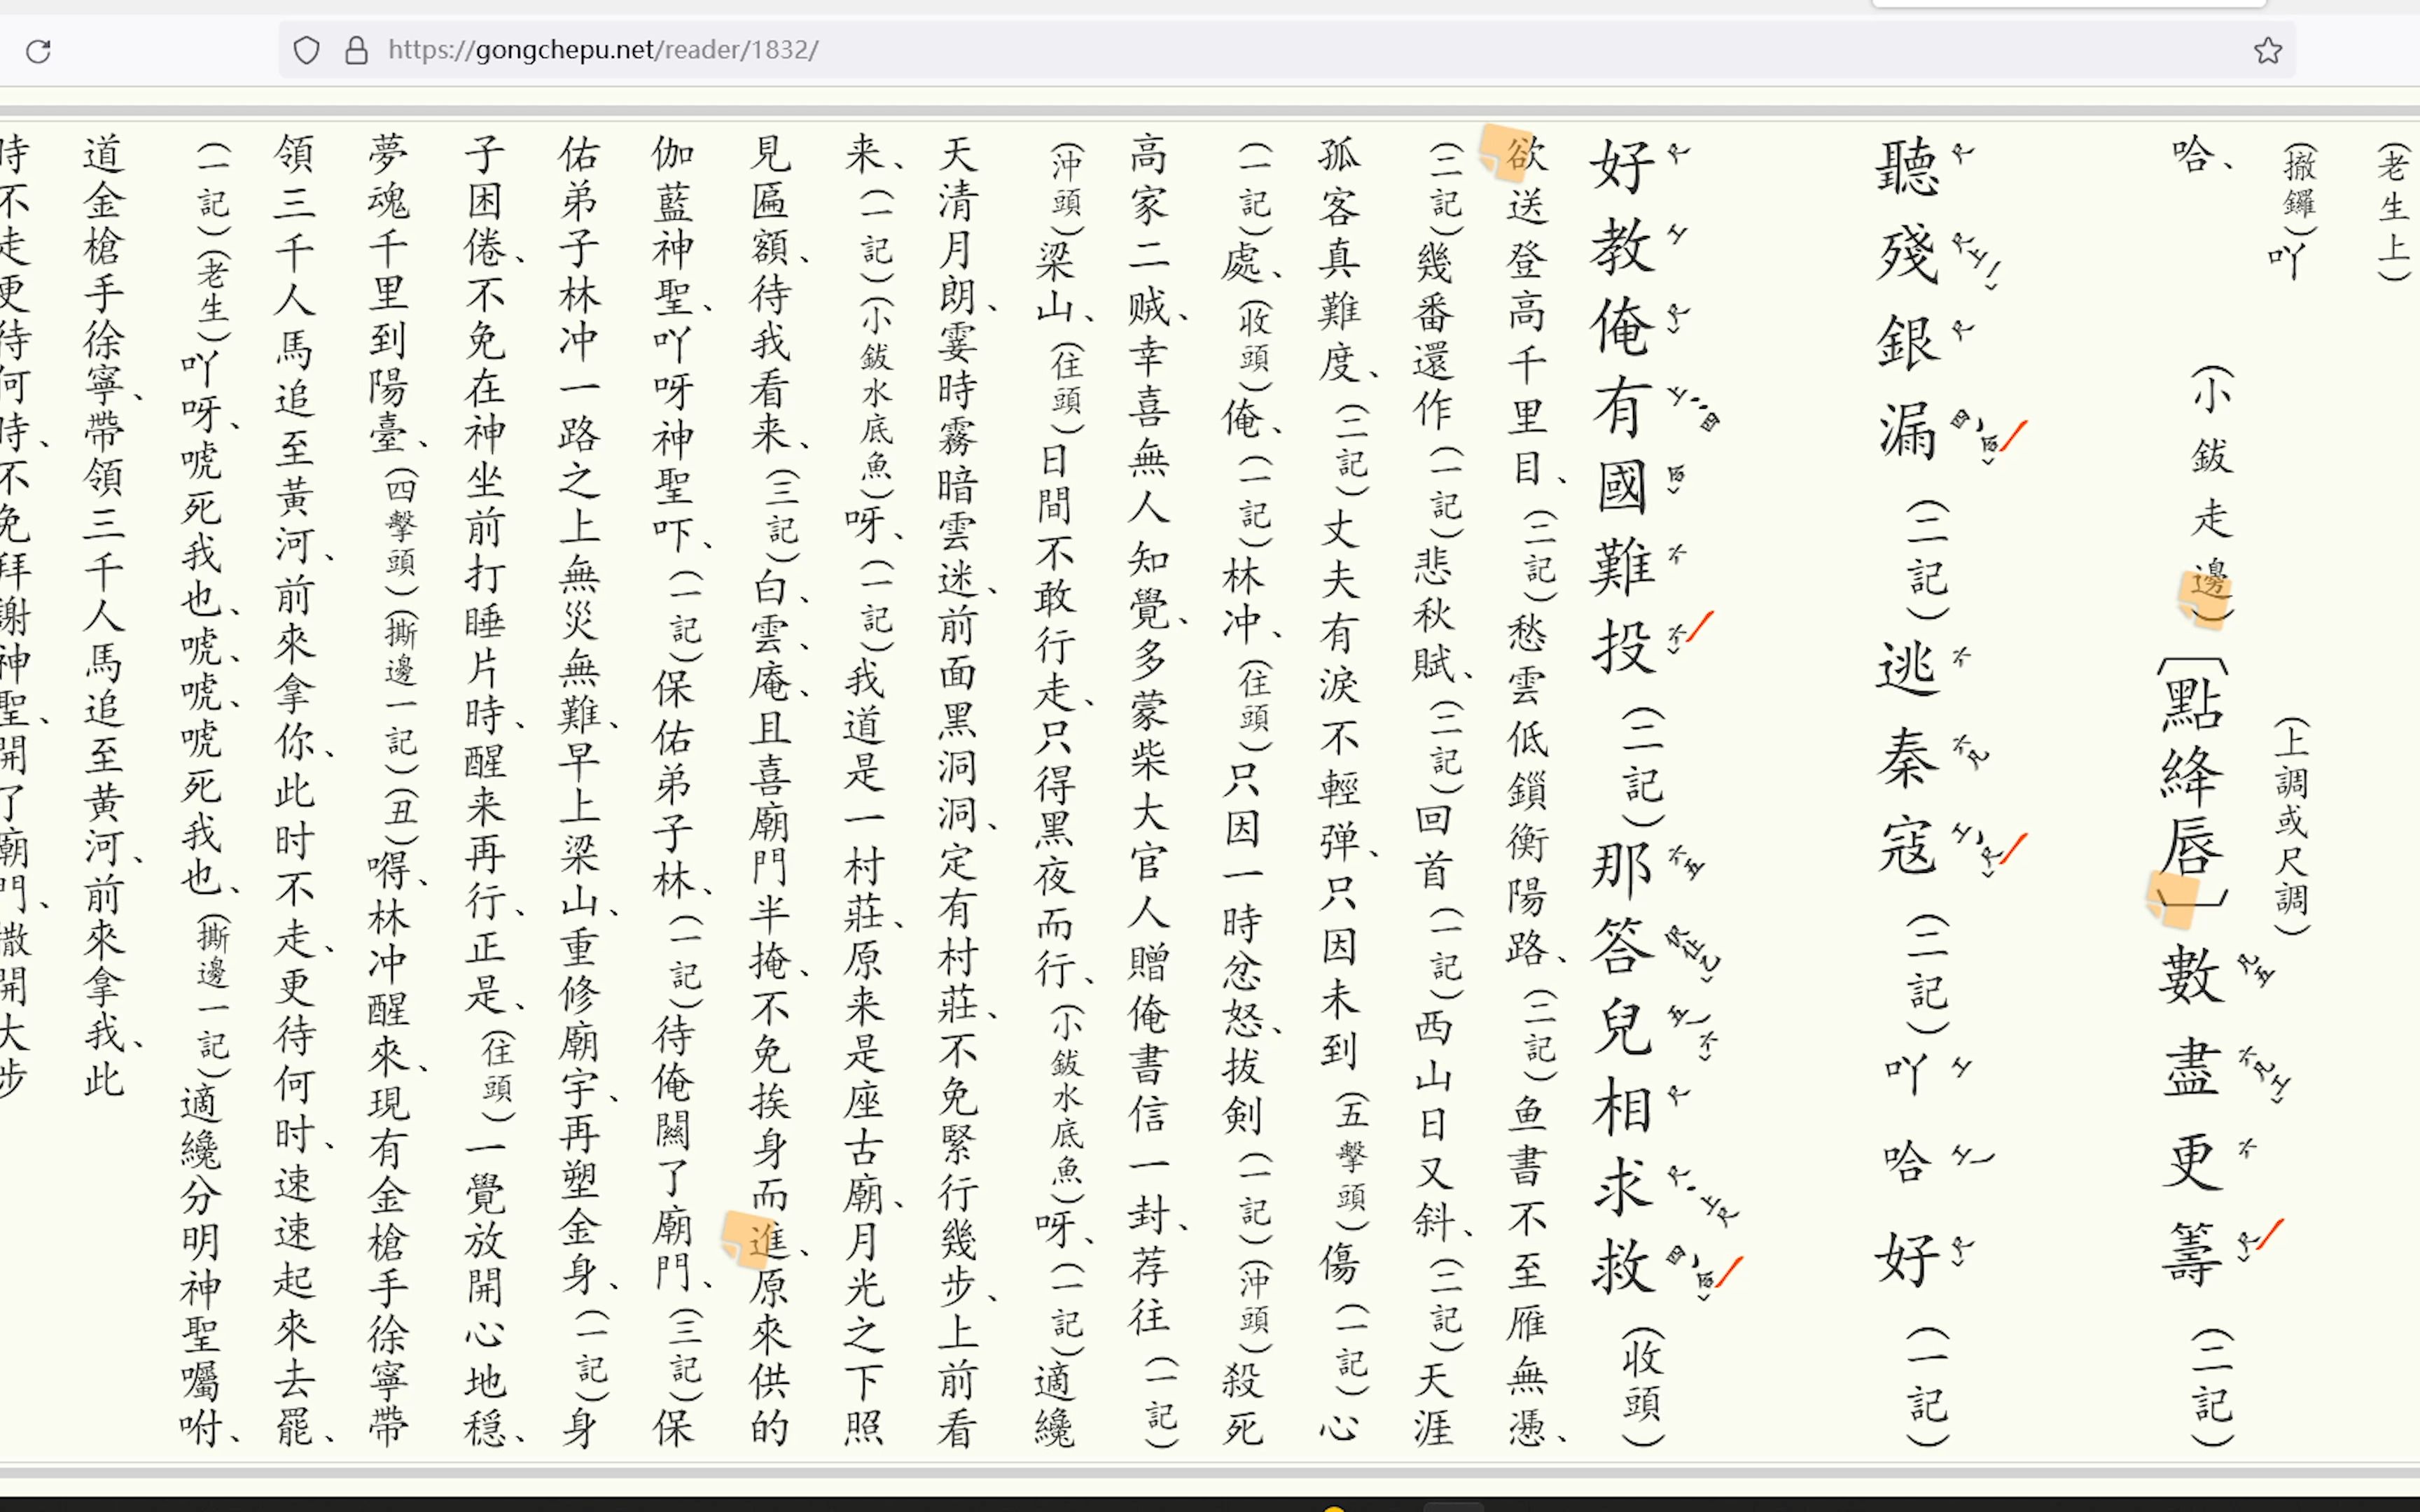Viewport: 2420px width, 1512px height.
Task: Open the shield tracking protection icon
Action: click(x=307, y=50)
